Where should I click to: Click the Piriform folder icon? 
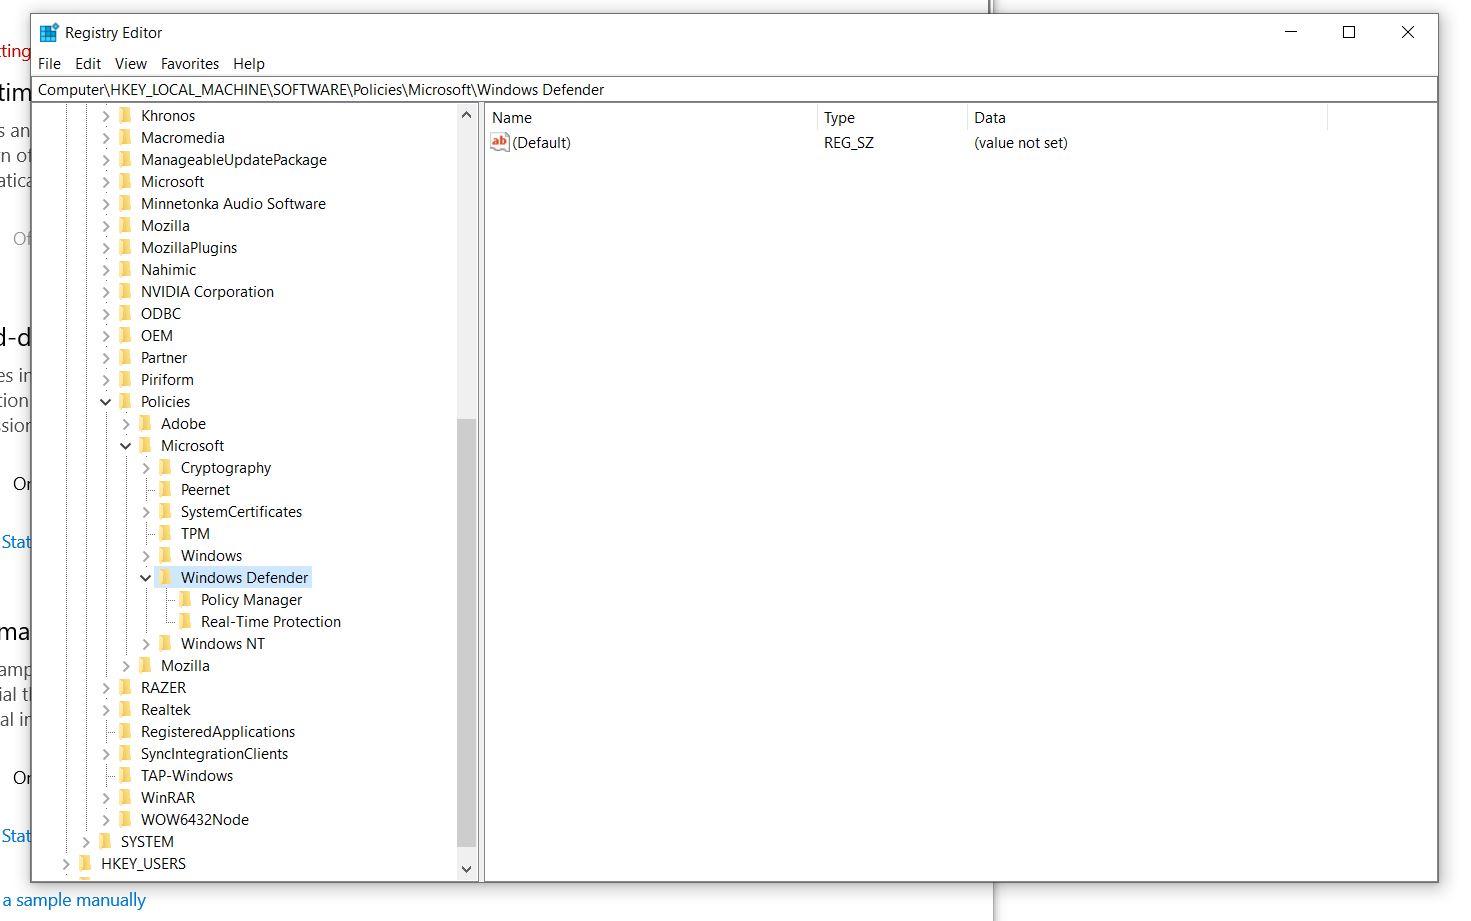pyautogui.click(x=125, y=379)
